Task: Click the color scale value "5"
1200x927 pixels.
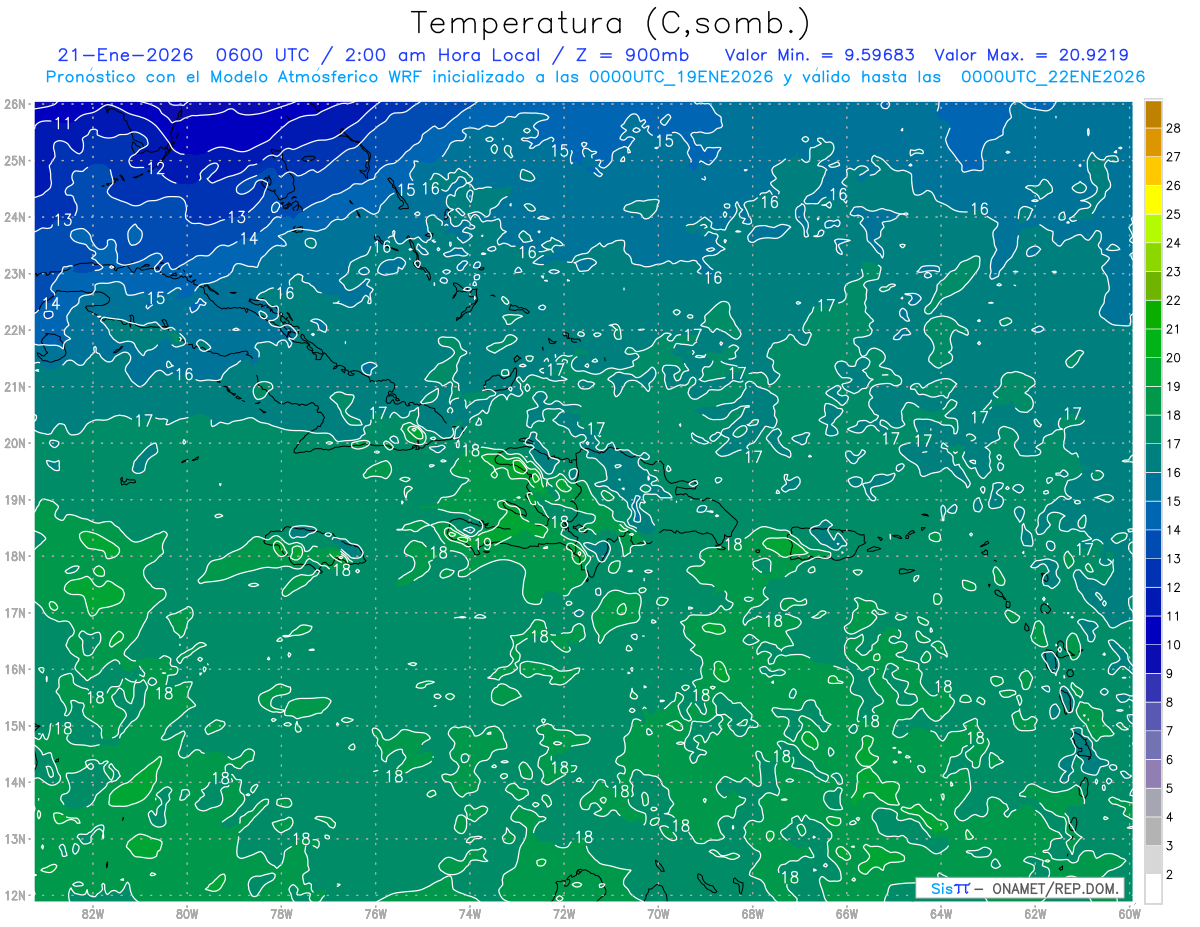Action: [1170, 789]
